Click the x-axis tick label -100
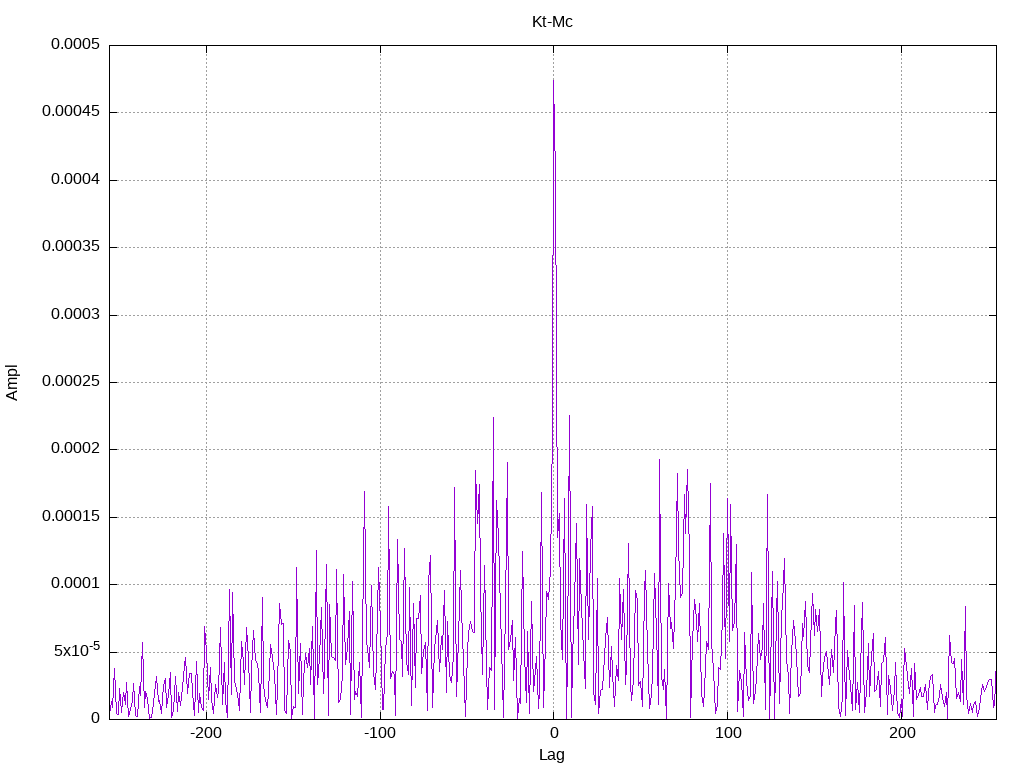This screenshot has height=768, width=1024. click(x=379, y=733)
